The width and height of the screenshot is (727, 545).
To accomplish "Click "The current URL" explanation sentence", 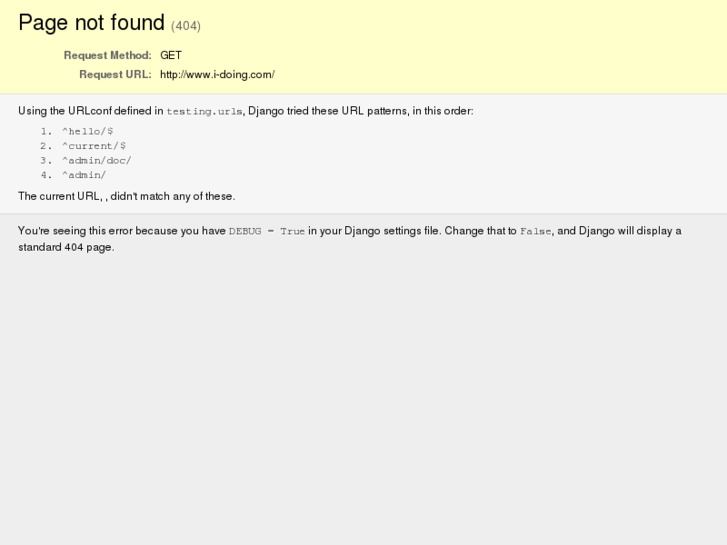I will (126, 196).
